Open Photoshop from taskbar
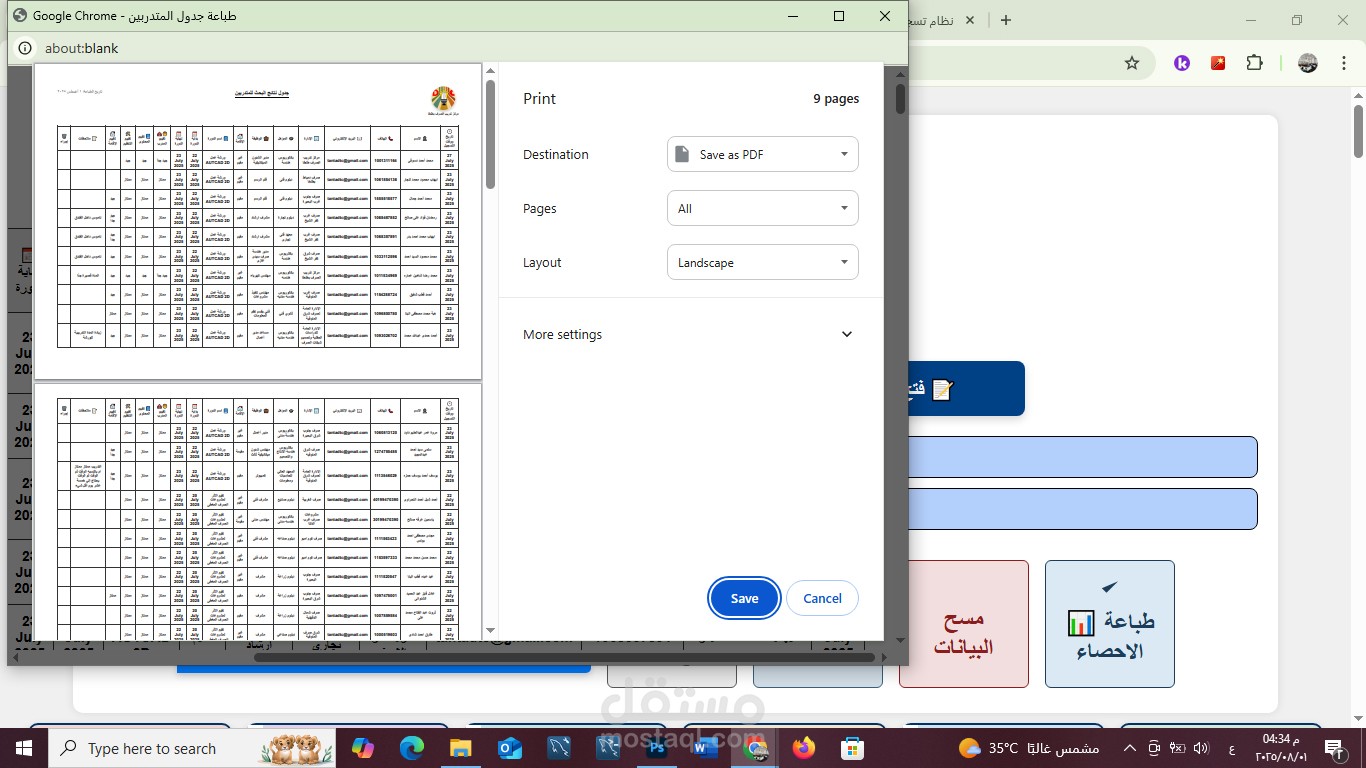 [x=657, y=748]
